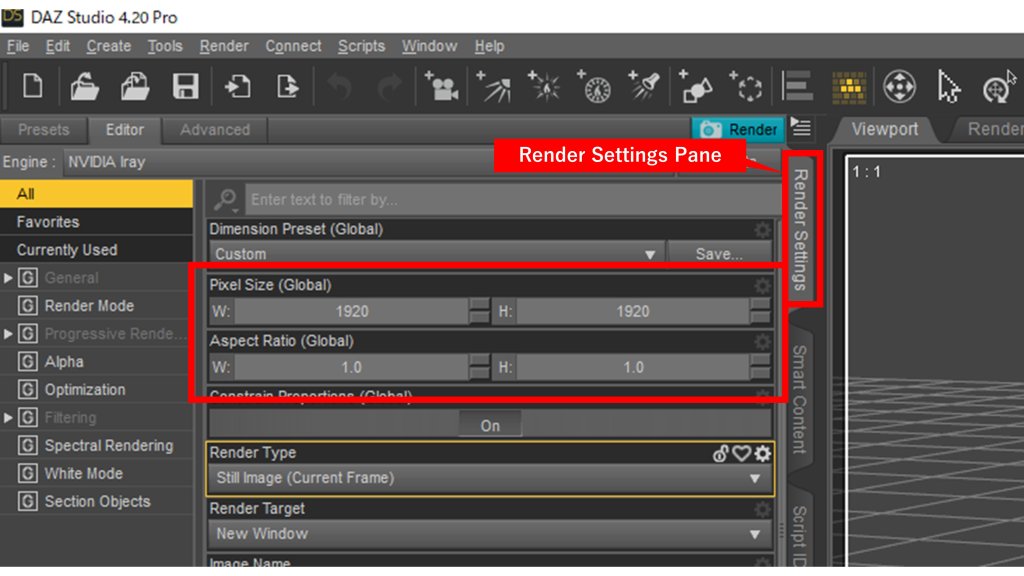Open the Window menu
This screenshot has height=576, width=1024.
pos(430,46)
